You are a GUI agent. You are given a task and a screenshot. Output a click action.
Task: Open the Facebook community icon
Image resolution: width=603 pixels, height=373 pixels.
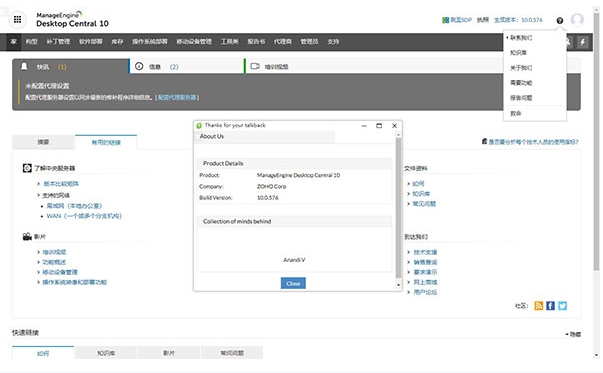click(550, 306)
